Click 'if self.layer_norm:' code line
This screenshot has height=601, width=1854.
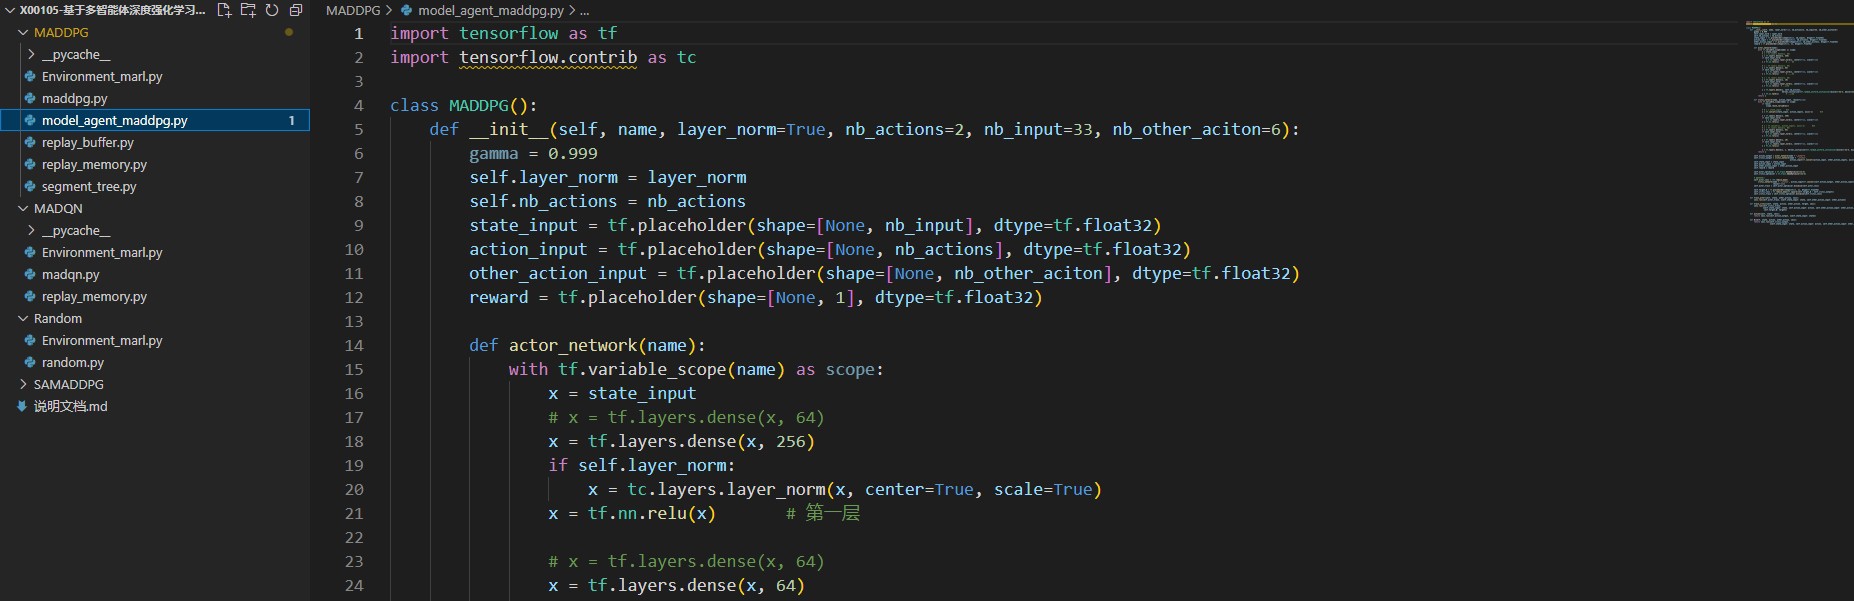click(x=641, y=466)
